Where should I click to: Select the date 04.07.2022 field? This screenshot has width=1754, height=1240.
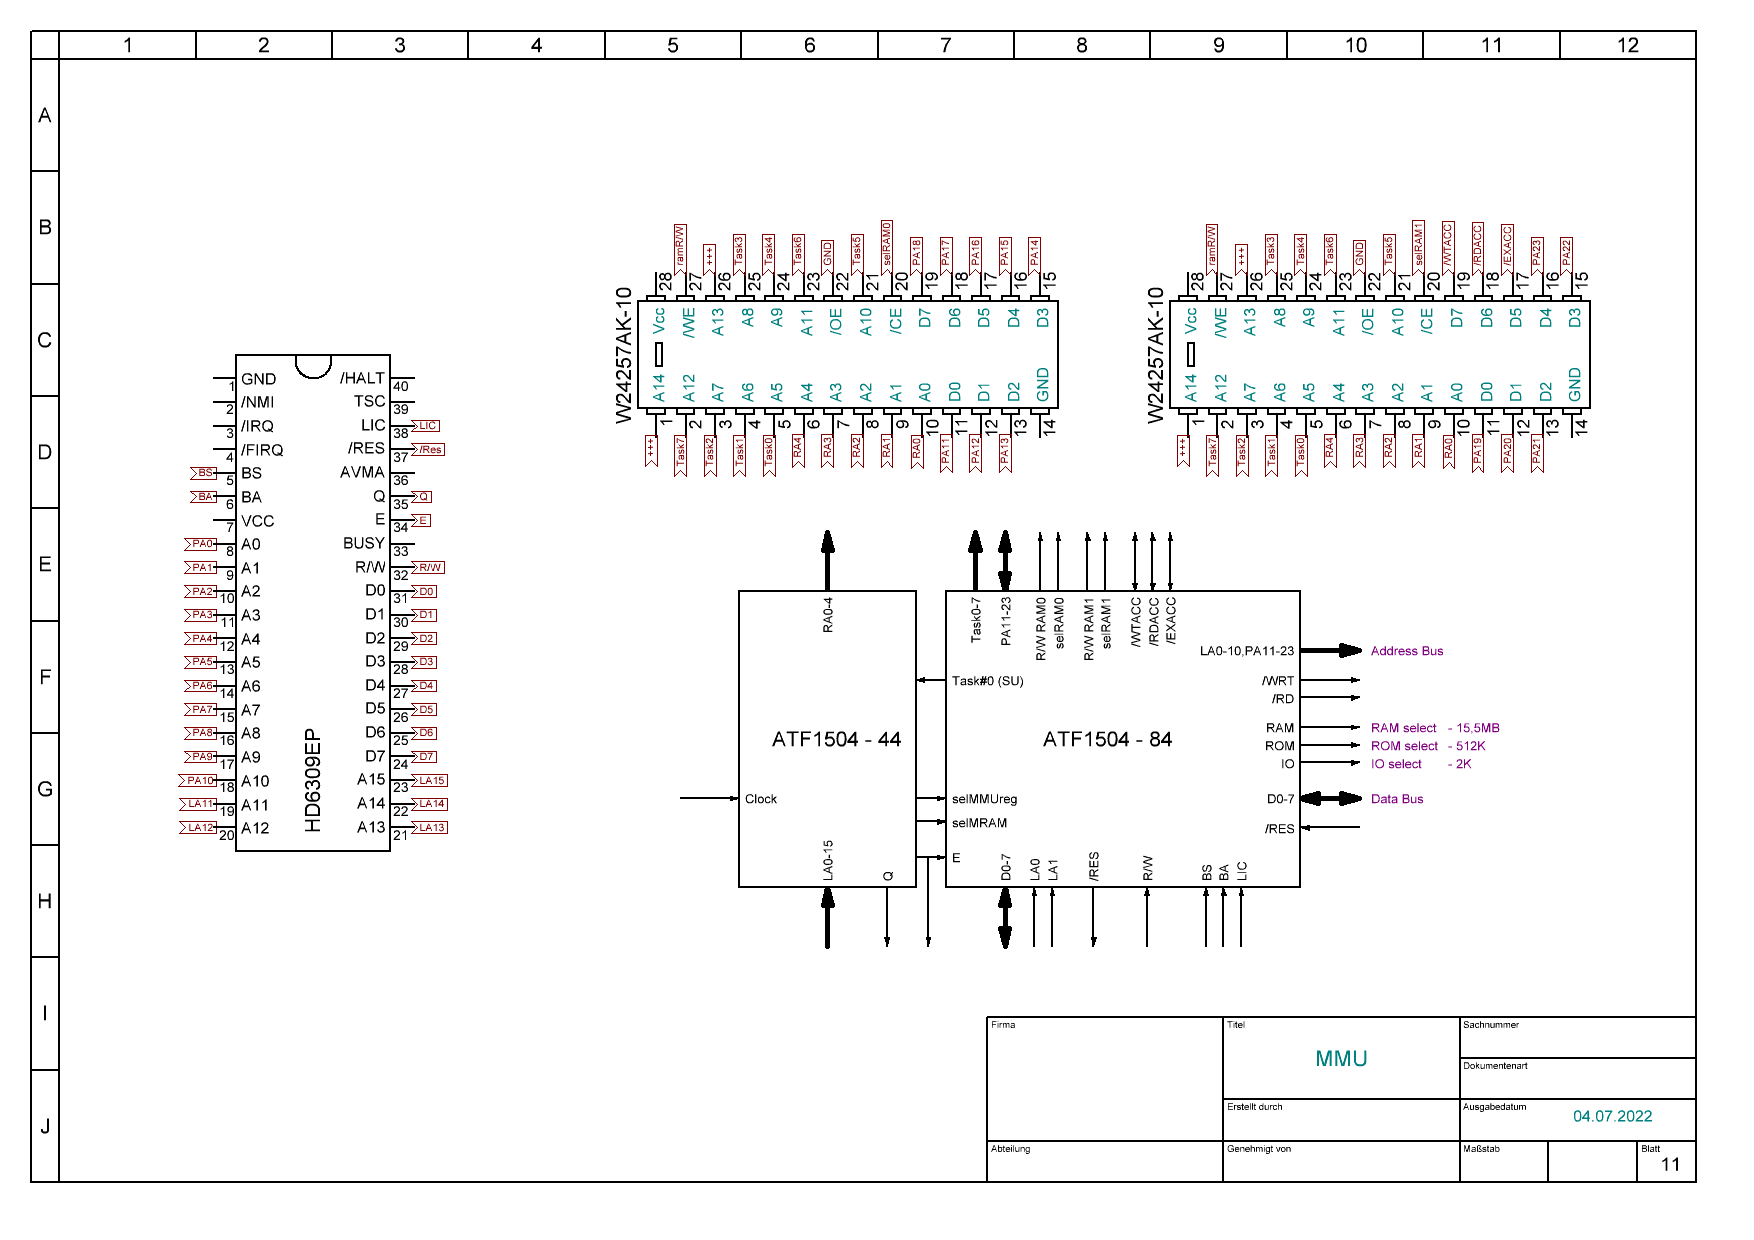[x=1612, y=1117]
